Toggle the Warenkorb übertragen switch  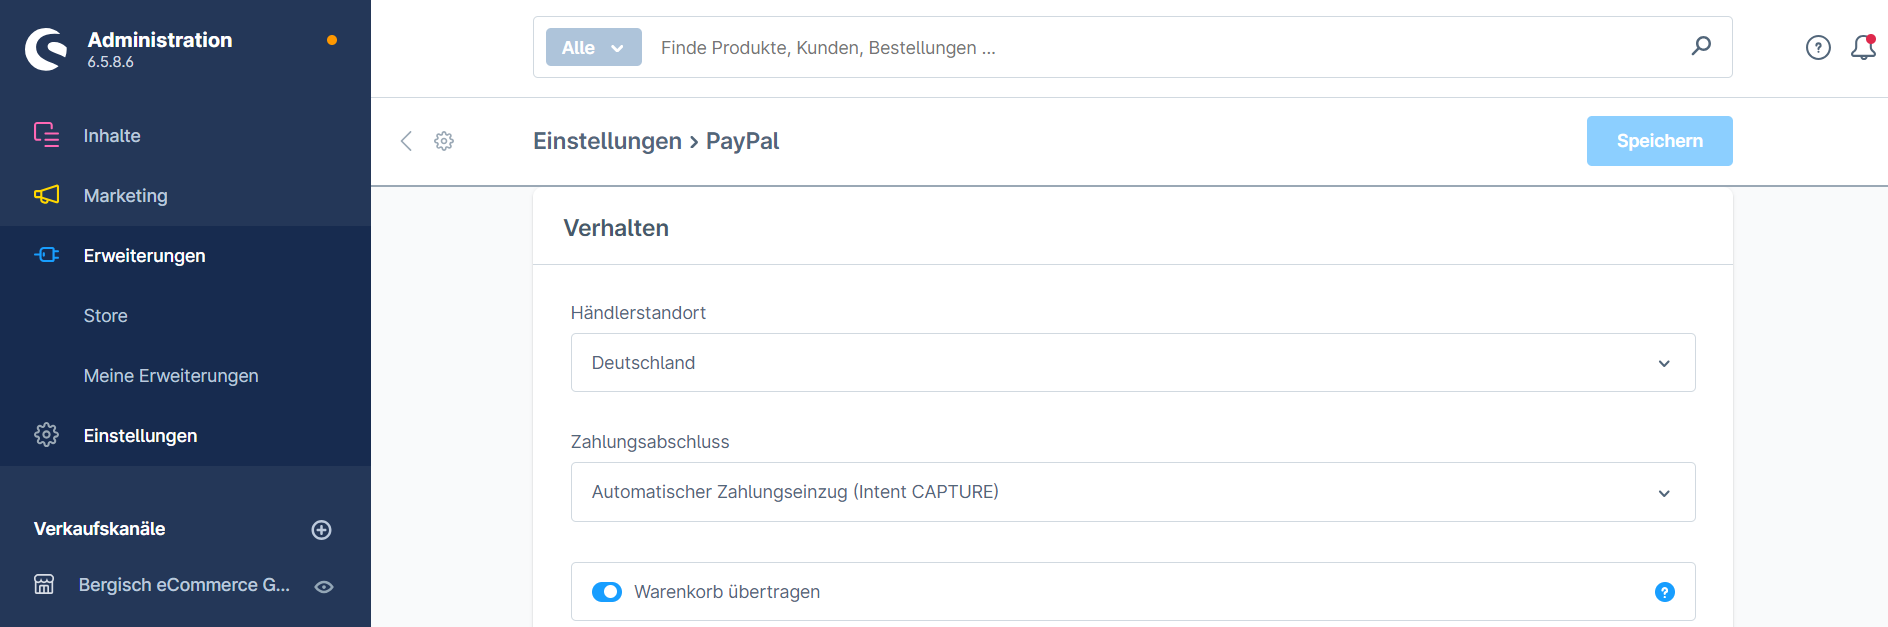pyautogui.click(x=607, y=592)
